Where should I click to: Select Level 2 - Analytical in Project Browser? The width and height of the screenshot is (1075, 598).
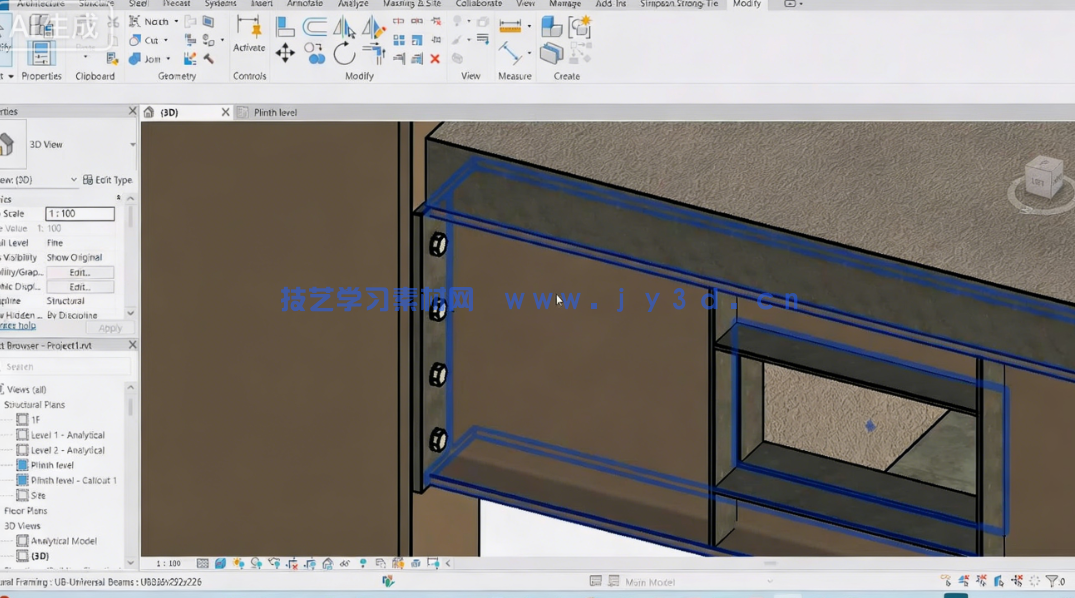pyautogui.click(x=67, y=450)
